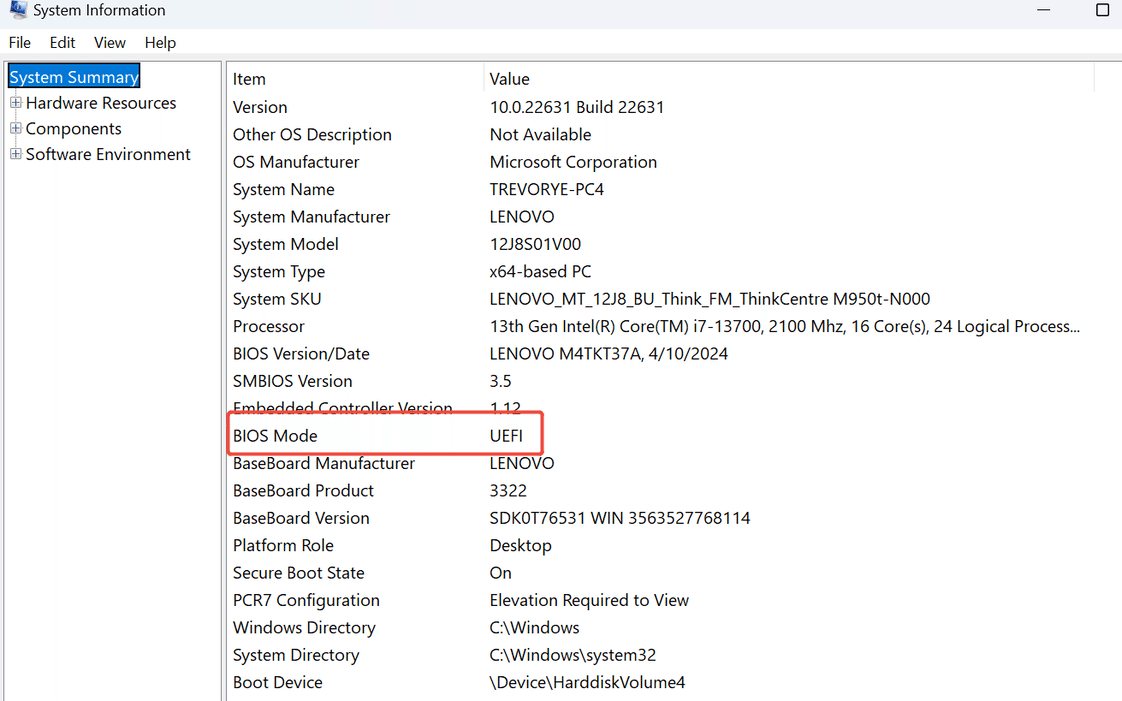Maximize the System Information window
The height and width of the screenshot is (701, 1122).
[1103, 10]
